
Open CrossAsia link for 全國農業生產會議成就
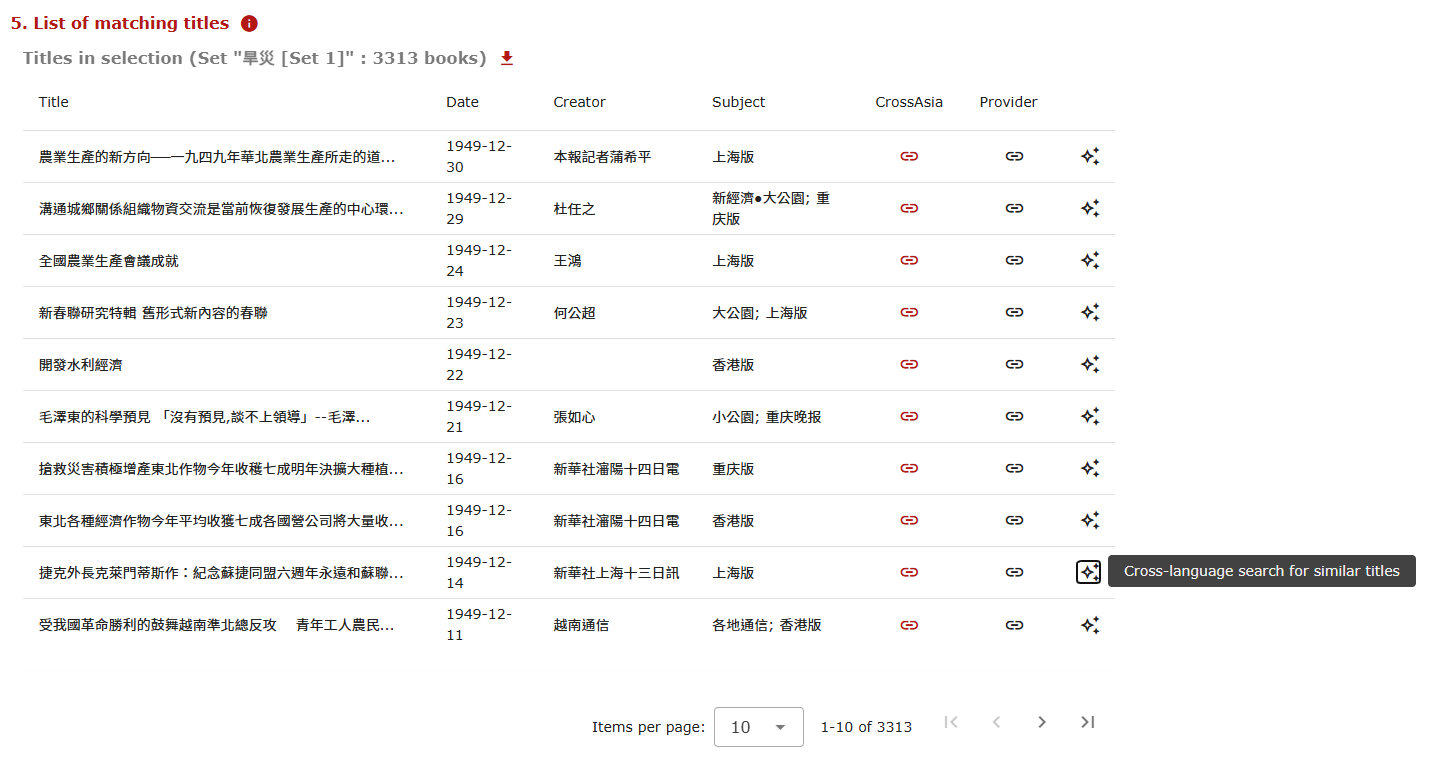[909, 260]
